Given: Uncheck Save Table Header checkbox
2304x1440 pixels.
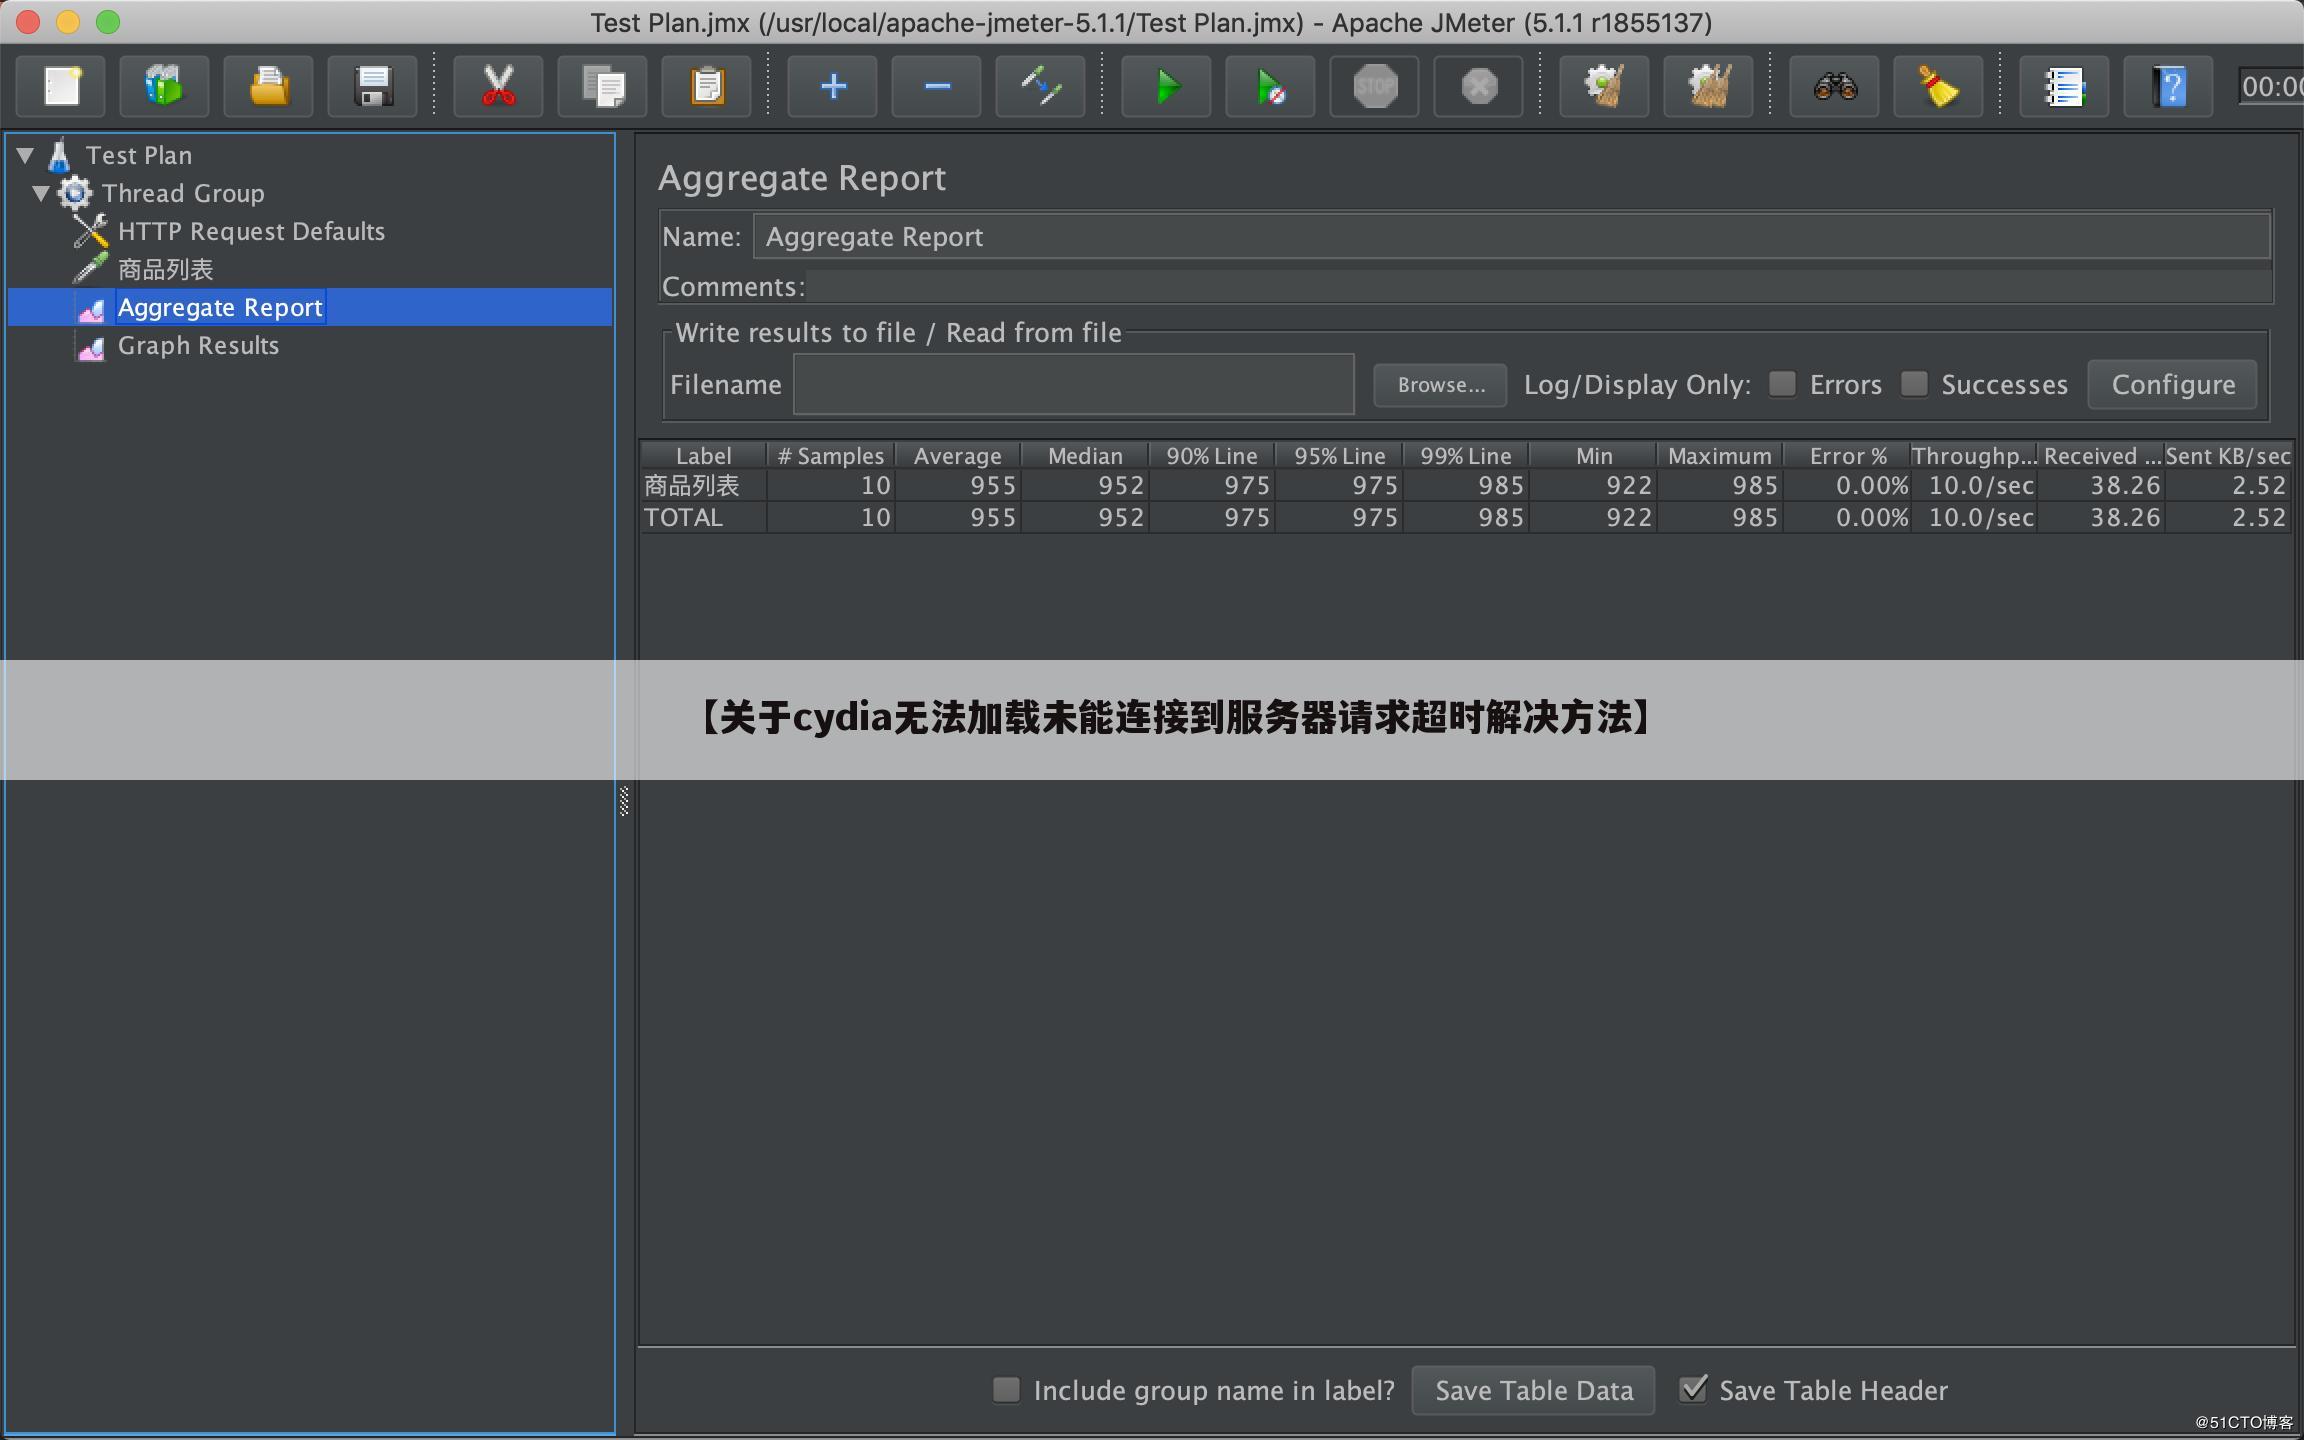Looking at the screenshot, I should [1692, 1389].
